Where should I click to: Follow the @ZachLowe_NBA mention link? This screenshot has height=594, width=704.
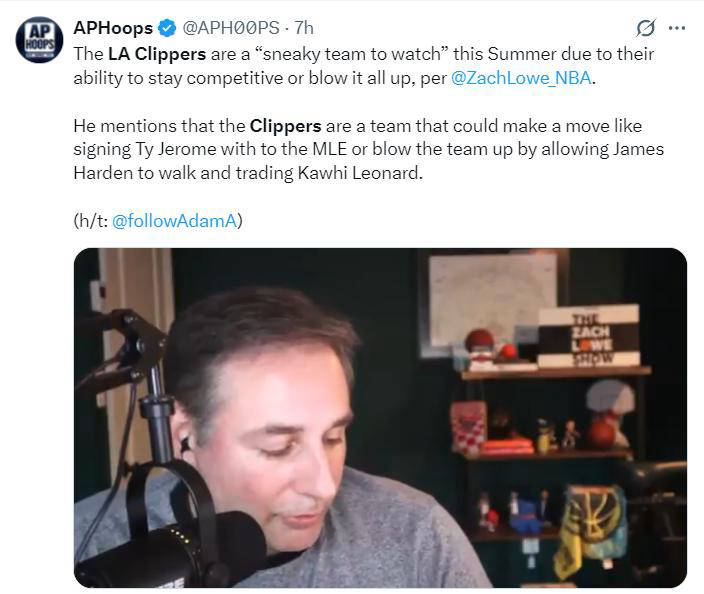(521, 78)
